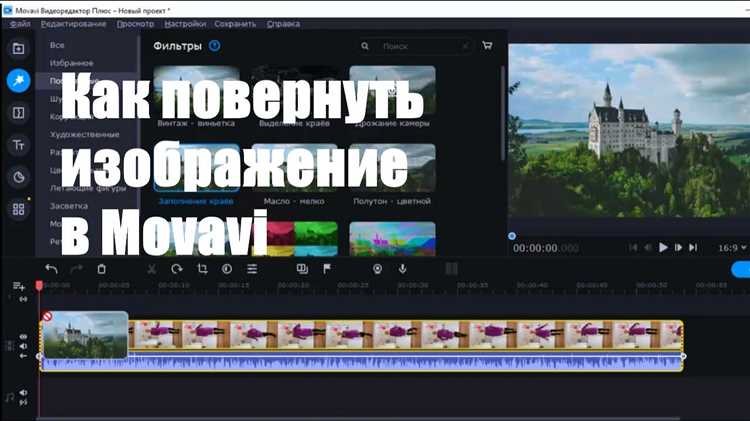Open Clip properties sliders icon

tap(252, 269)
